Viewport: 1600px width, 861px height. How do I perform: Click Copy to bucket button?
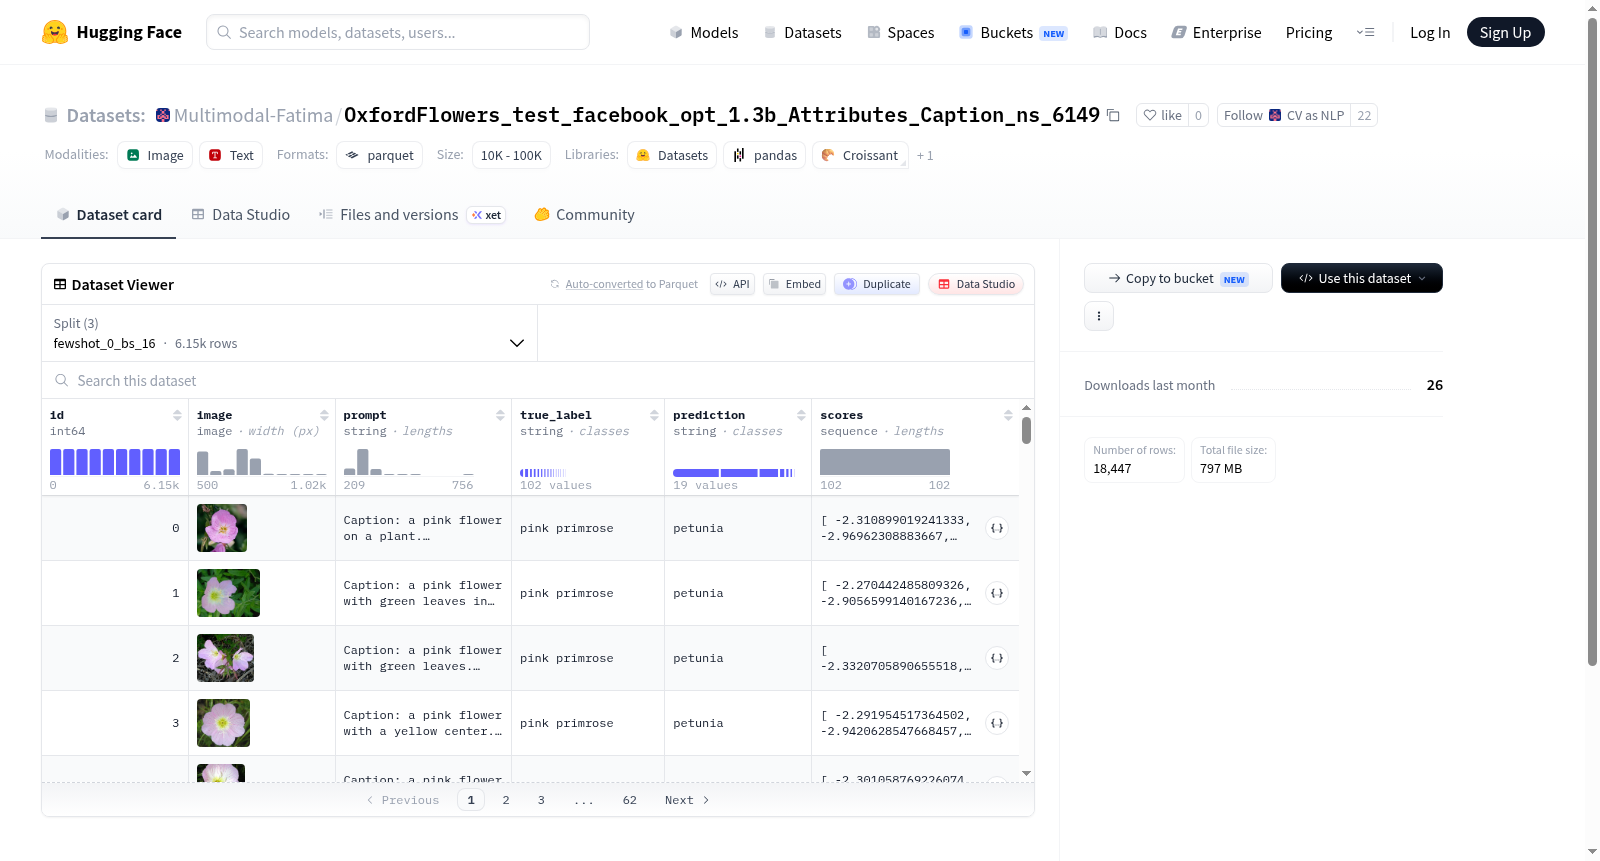click(1178, 278)
